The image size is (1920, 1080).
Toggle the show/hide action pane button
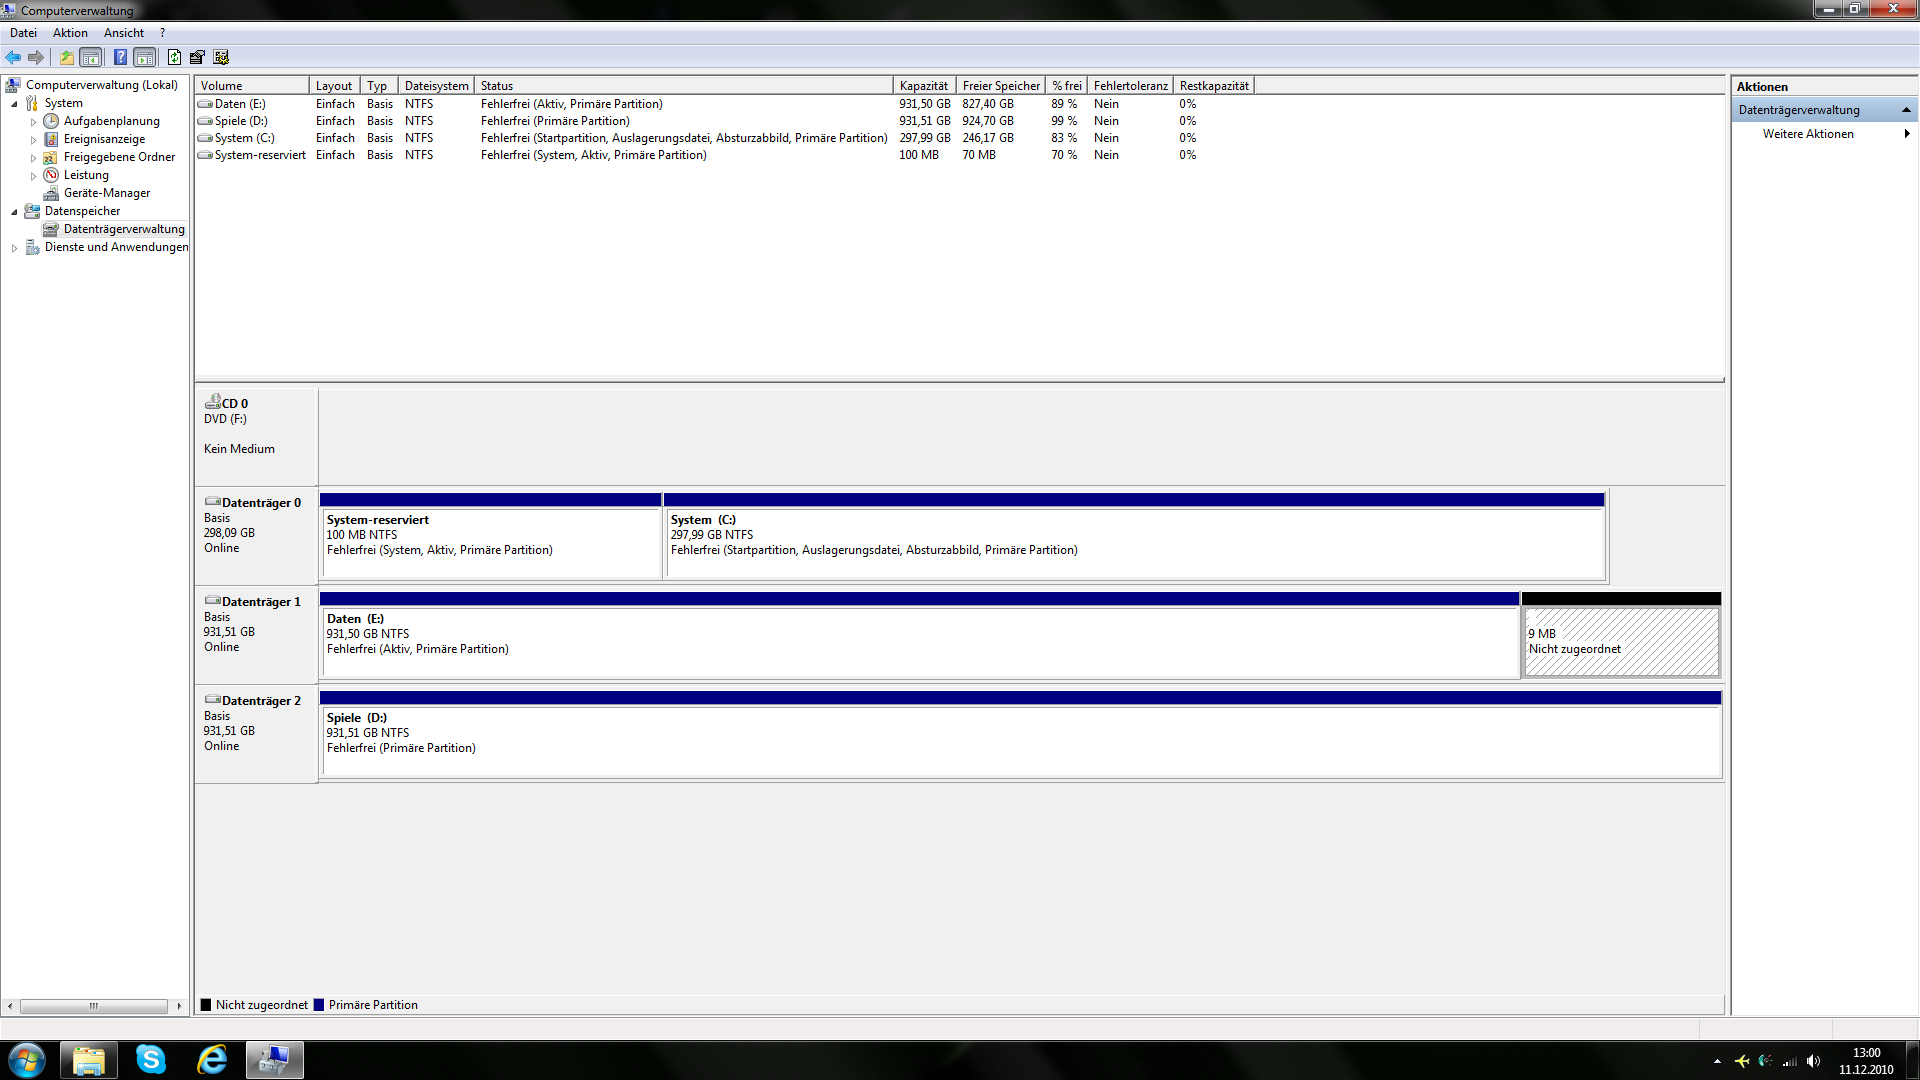coord(145,57)
